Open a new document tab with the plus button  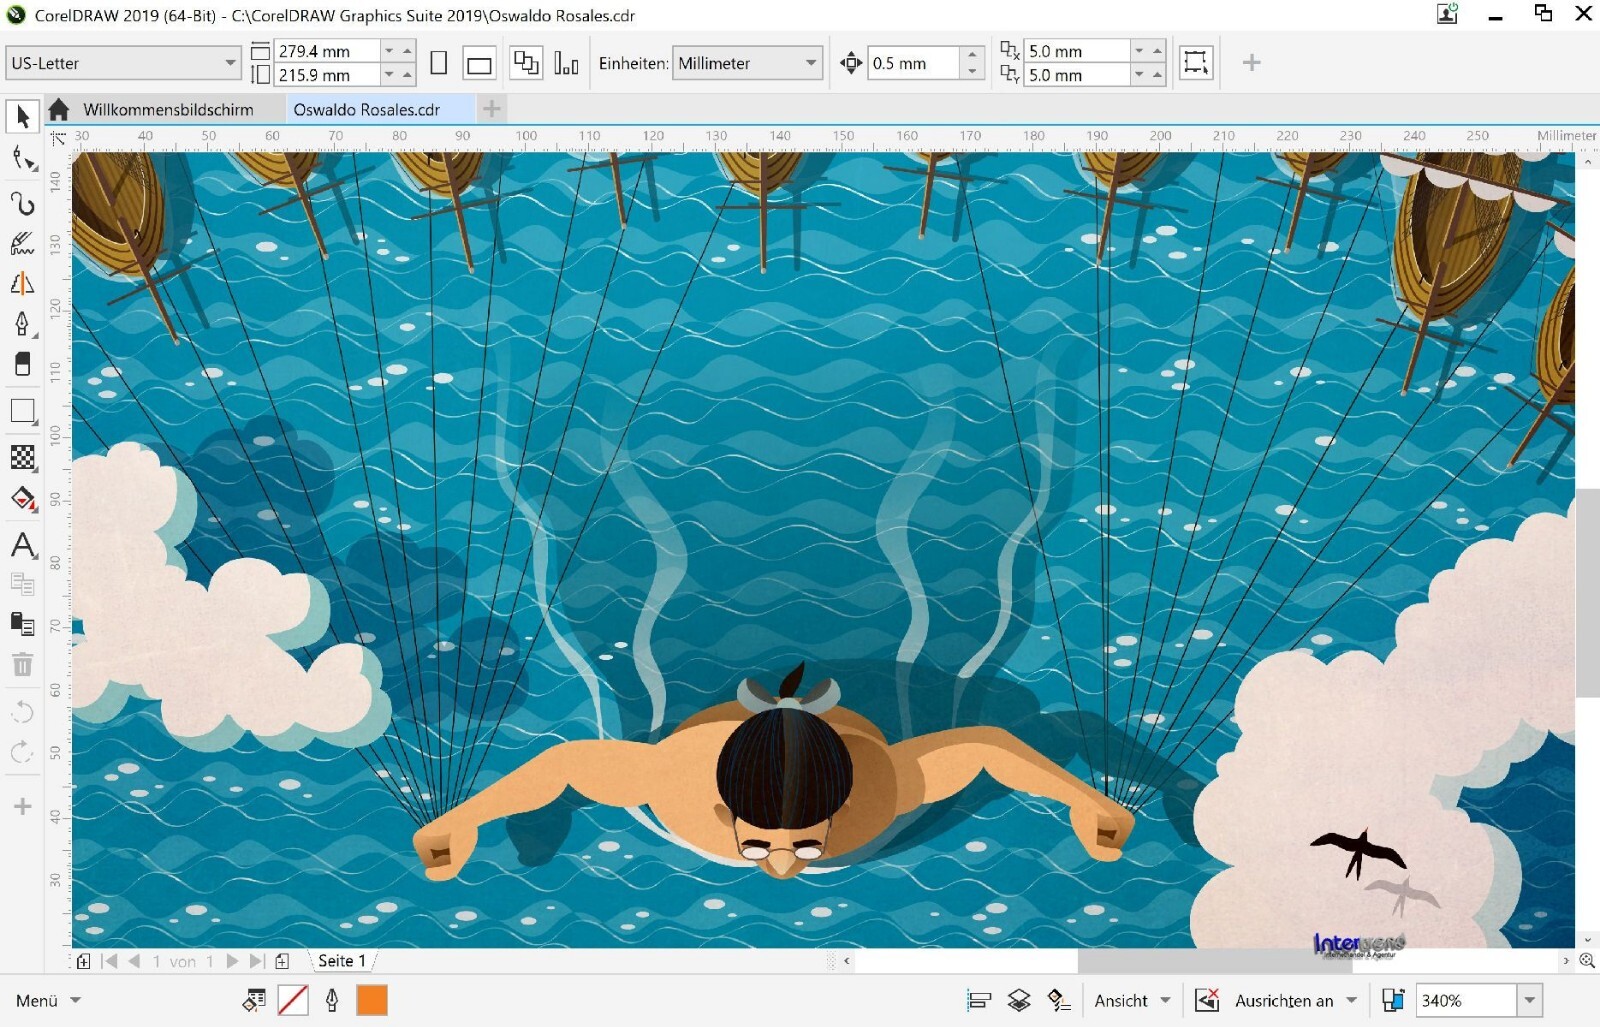pyautogui.click(x=491, y=109)
